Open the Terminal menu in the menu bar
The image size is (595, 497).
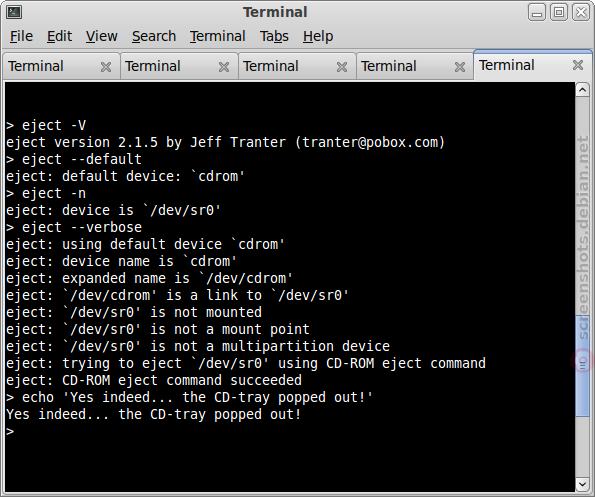218,36
